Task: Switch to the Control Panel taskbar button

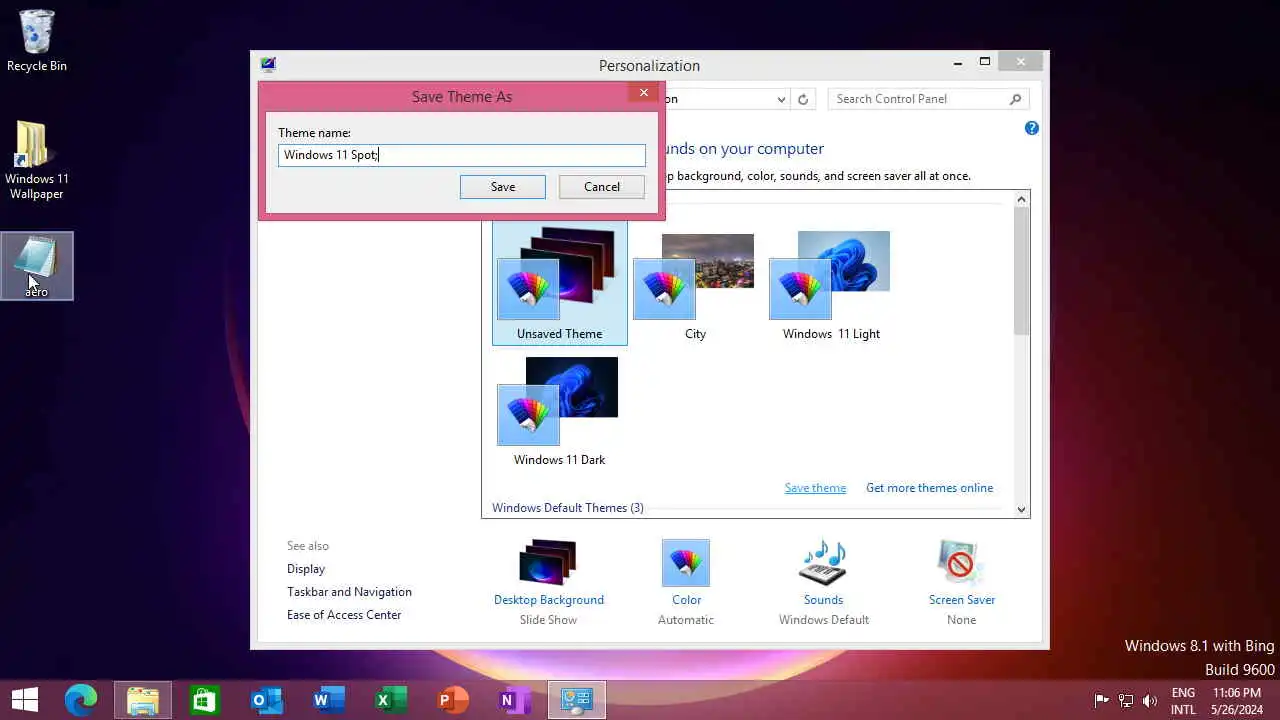Action: [577, 700]
